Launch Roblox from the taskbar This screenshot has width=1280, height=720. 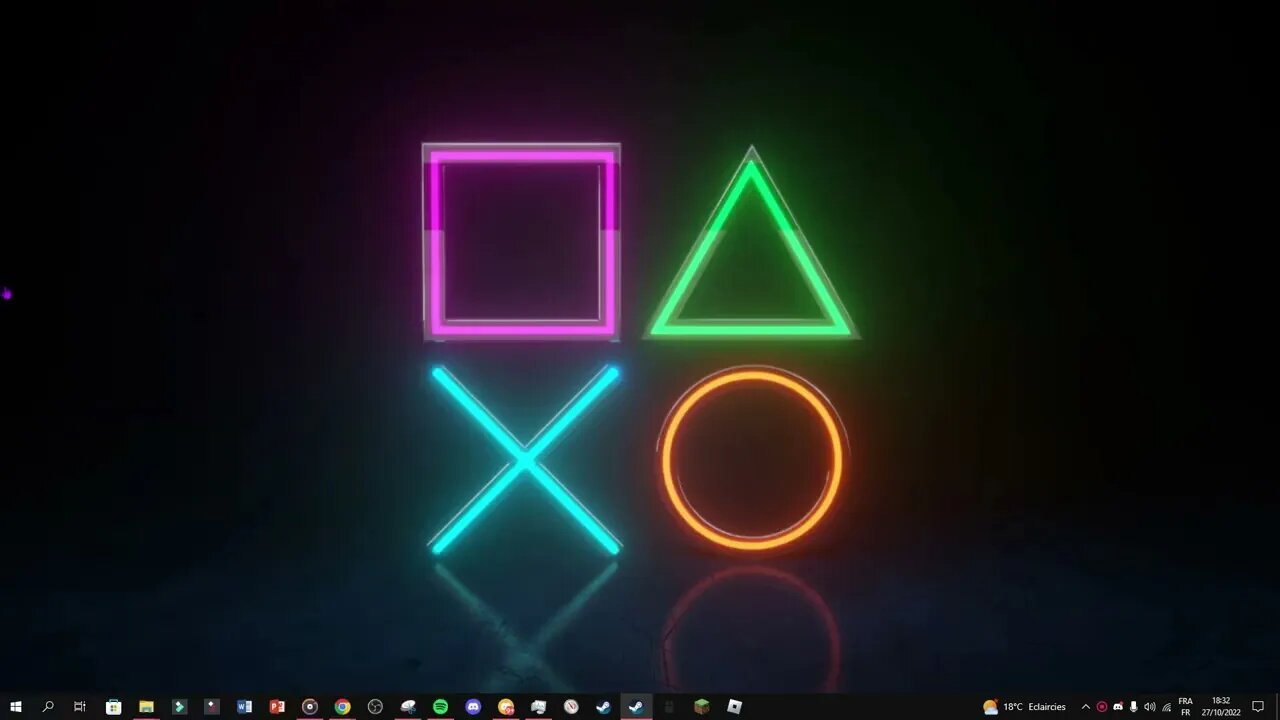(x=734, y=707)
